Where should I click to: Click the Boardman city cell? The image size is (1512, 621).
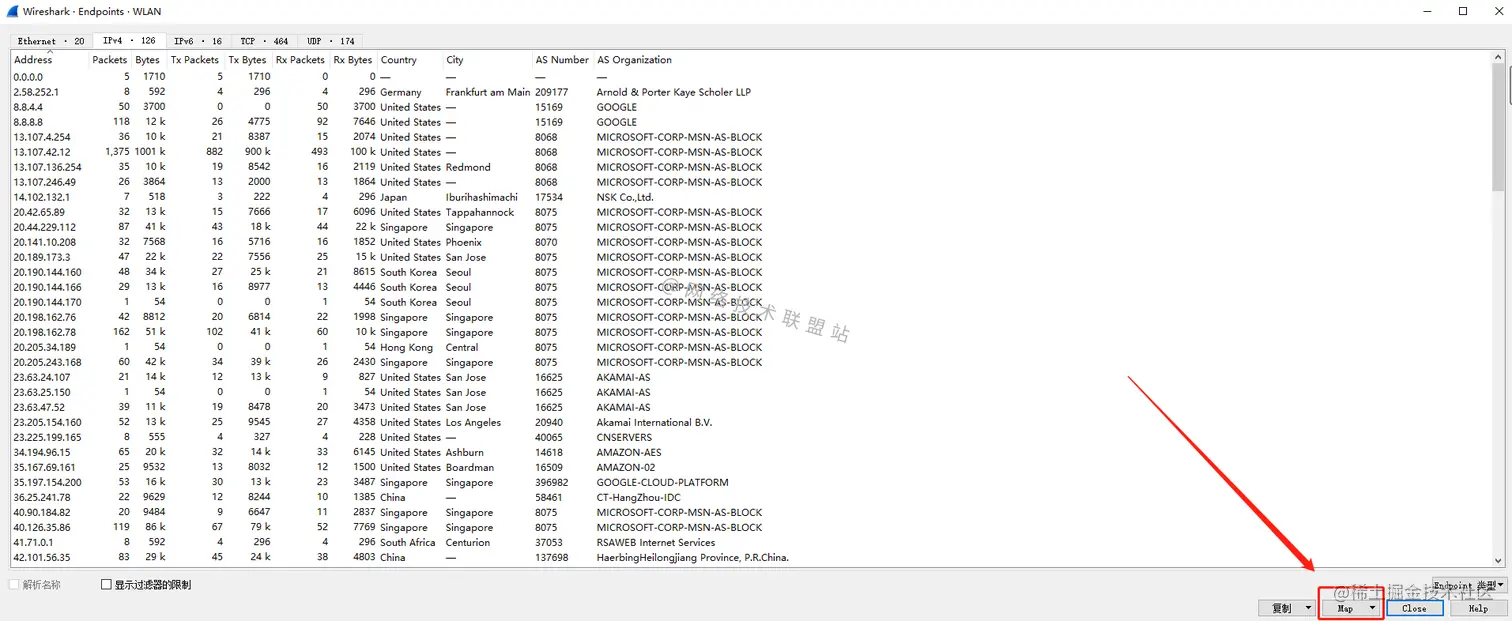click(469, 467)
